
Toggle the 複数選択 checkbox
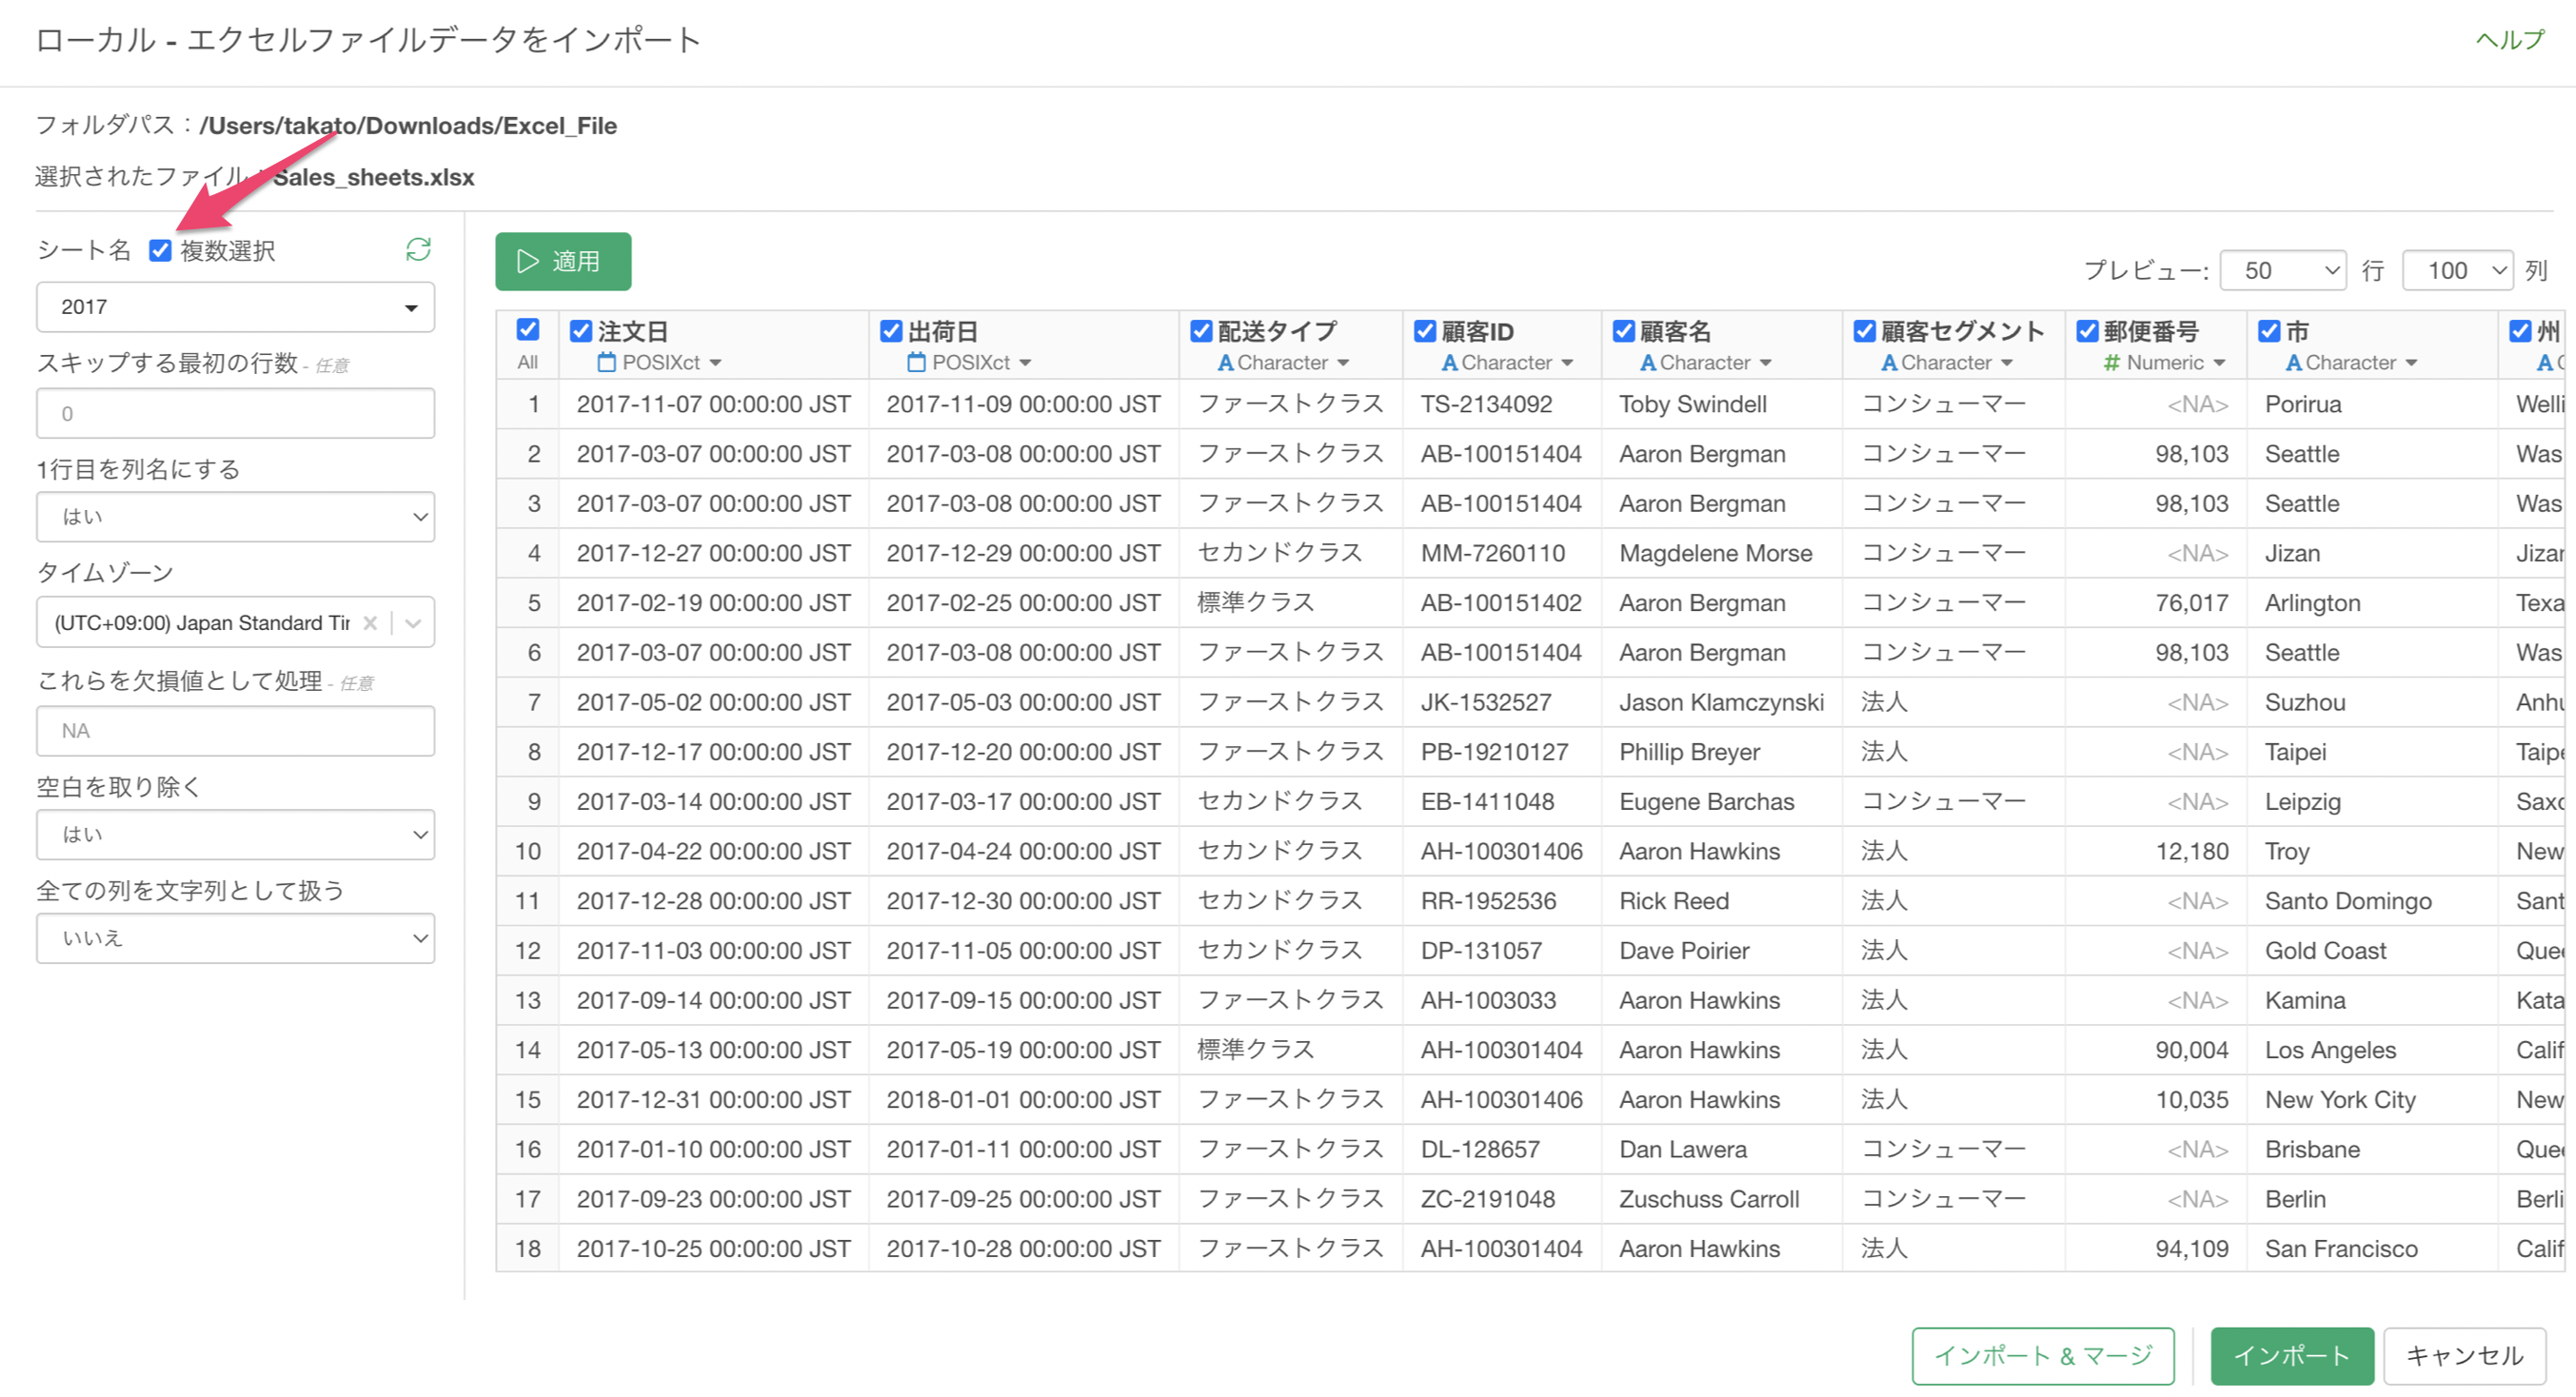[x=160, y=250]
